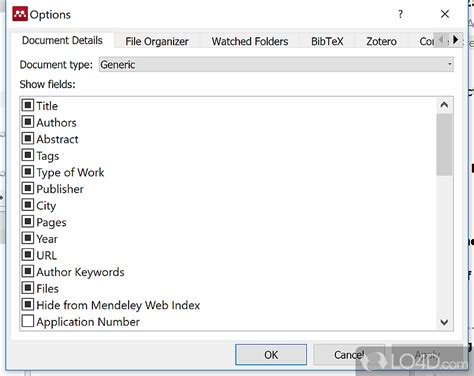The image size is (474, 376).
Task: Toggle the Tags field checkbox
Action: pos(28,155)
